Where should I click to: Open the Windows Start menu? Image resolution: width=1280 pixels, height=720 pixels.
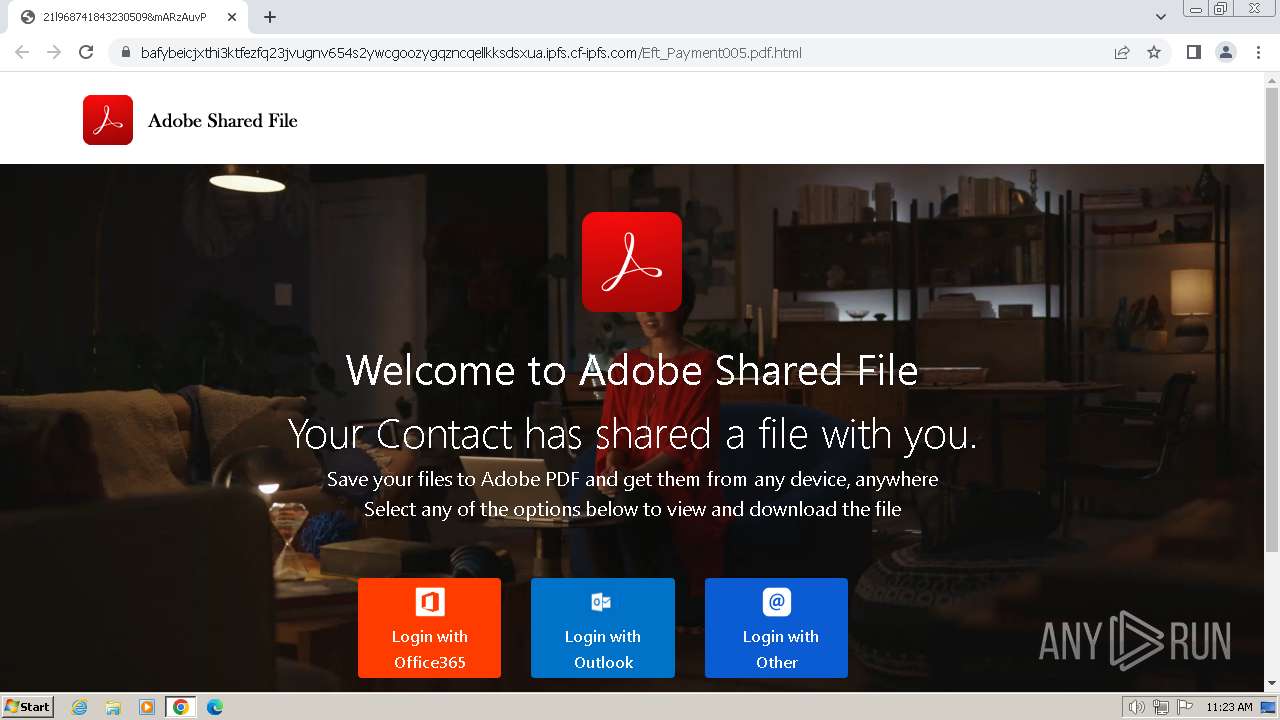[27, 706]
